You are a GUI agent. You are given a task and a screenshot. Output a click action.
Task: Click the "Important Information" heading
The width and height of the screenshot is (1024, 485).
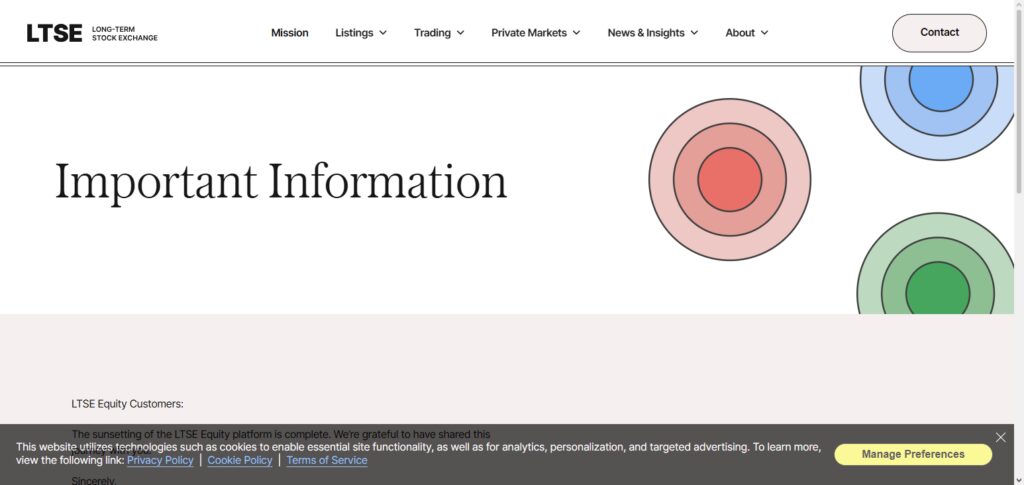point(281,181)
